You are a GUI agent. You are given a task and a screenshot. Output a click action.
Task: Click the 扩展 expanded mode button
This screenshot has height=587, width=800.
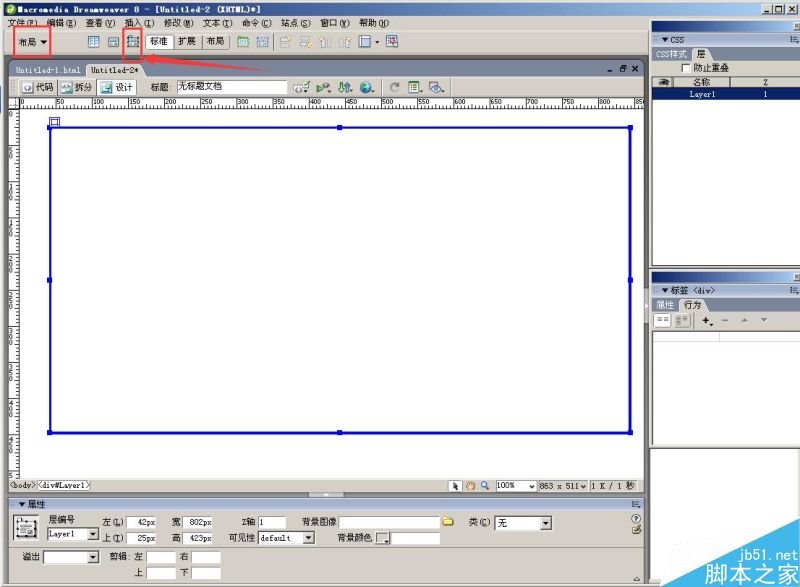click(187, 42)
